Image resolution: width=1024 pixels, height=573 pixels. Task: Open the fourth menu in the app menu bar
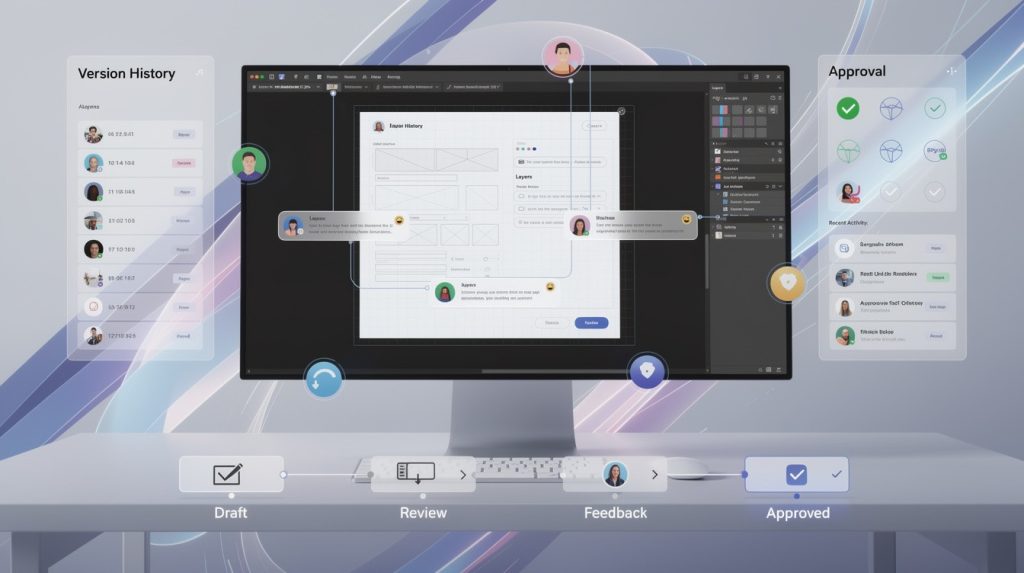(x=394, y=77)
